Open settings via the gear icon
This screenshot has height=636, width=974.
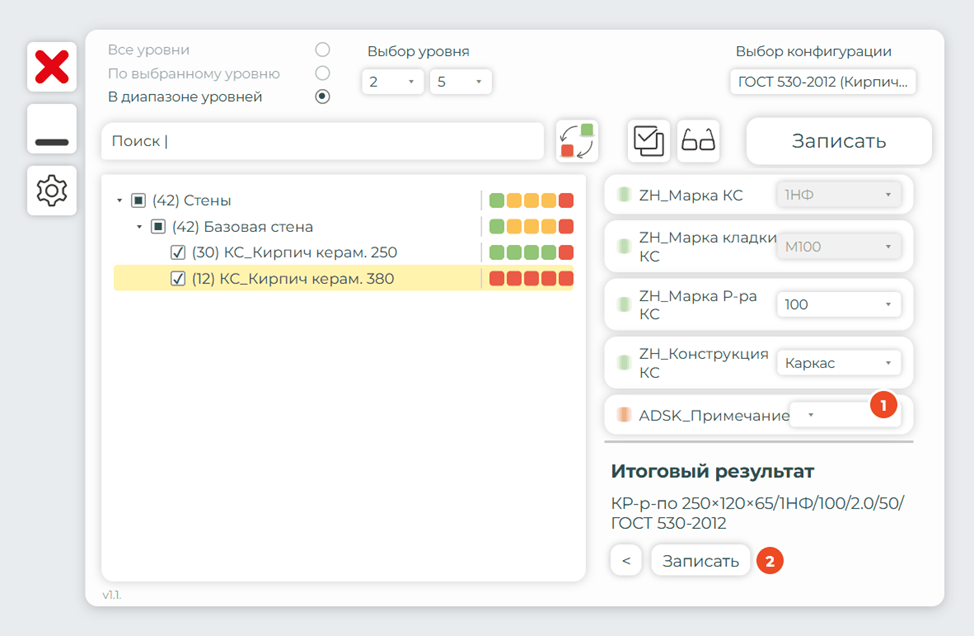click(x=52, y=190)
